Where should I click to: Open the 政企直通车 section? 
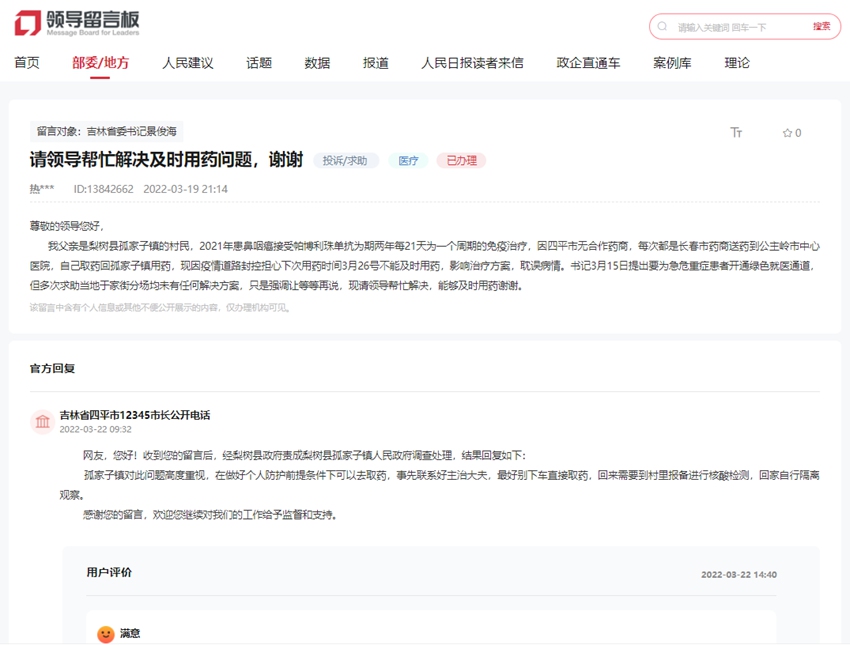(588, 62)
